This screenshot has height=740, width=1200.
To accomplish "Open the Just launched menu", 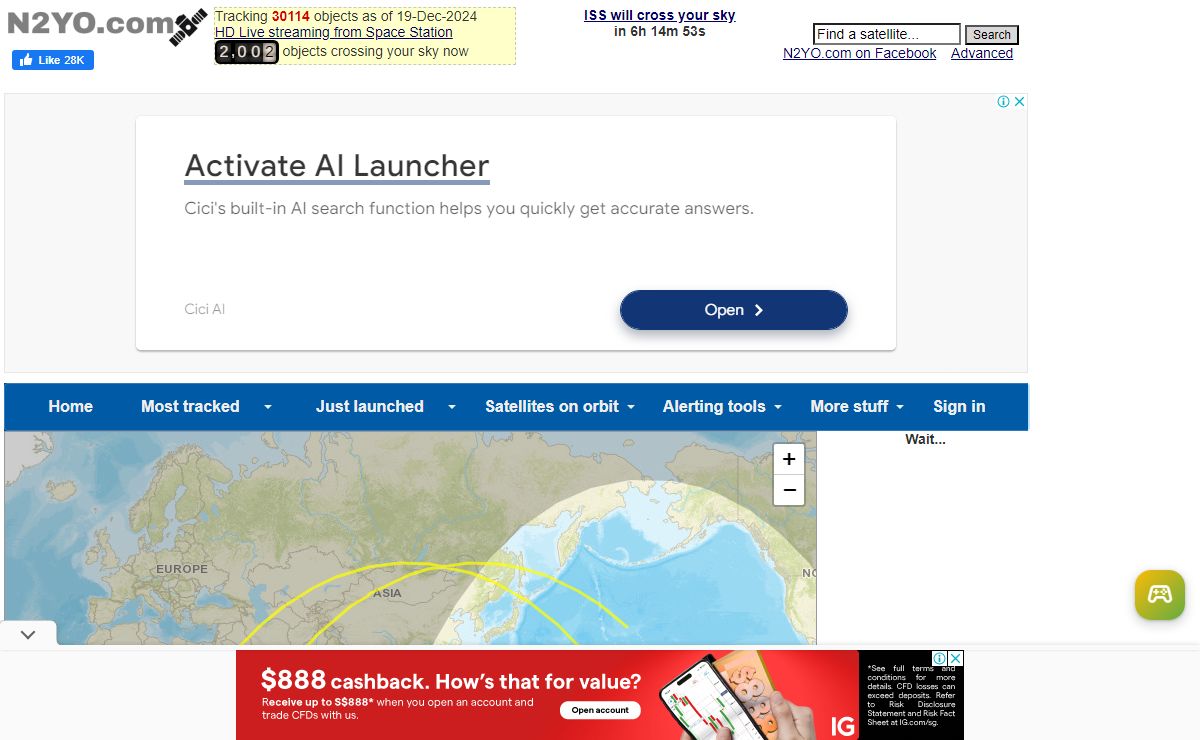I will coord(370,406).
